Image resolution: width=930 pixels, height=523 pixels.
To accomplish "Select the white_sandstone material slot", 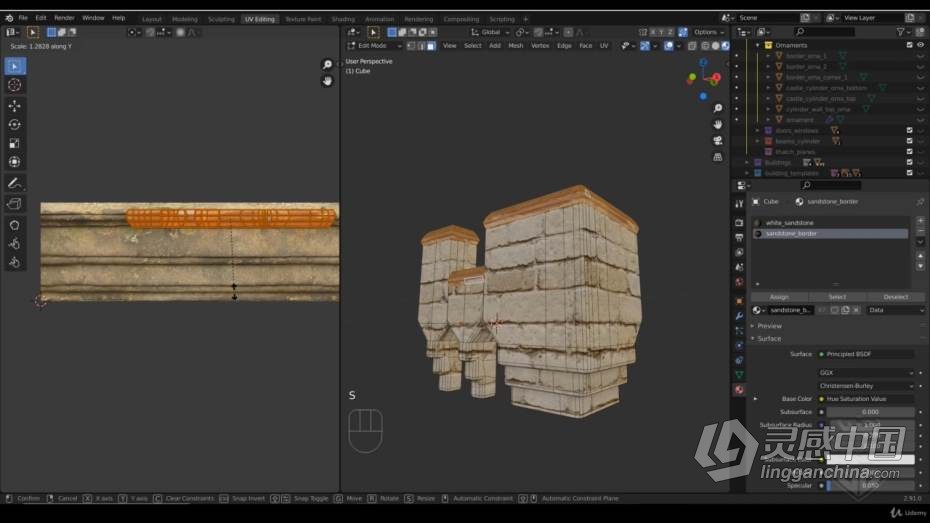I will pyautogui.click(x=830, y=223).
